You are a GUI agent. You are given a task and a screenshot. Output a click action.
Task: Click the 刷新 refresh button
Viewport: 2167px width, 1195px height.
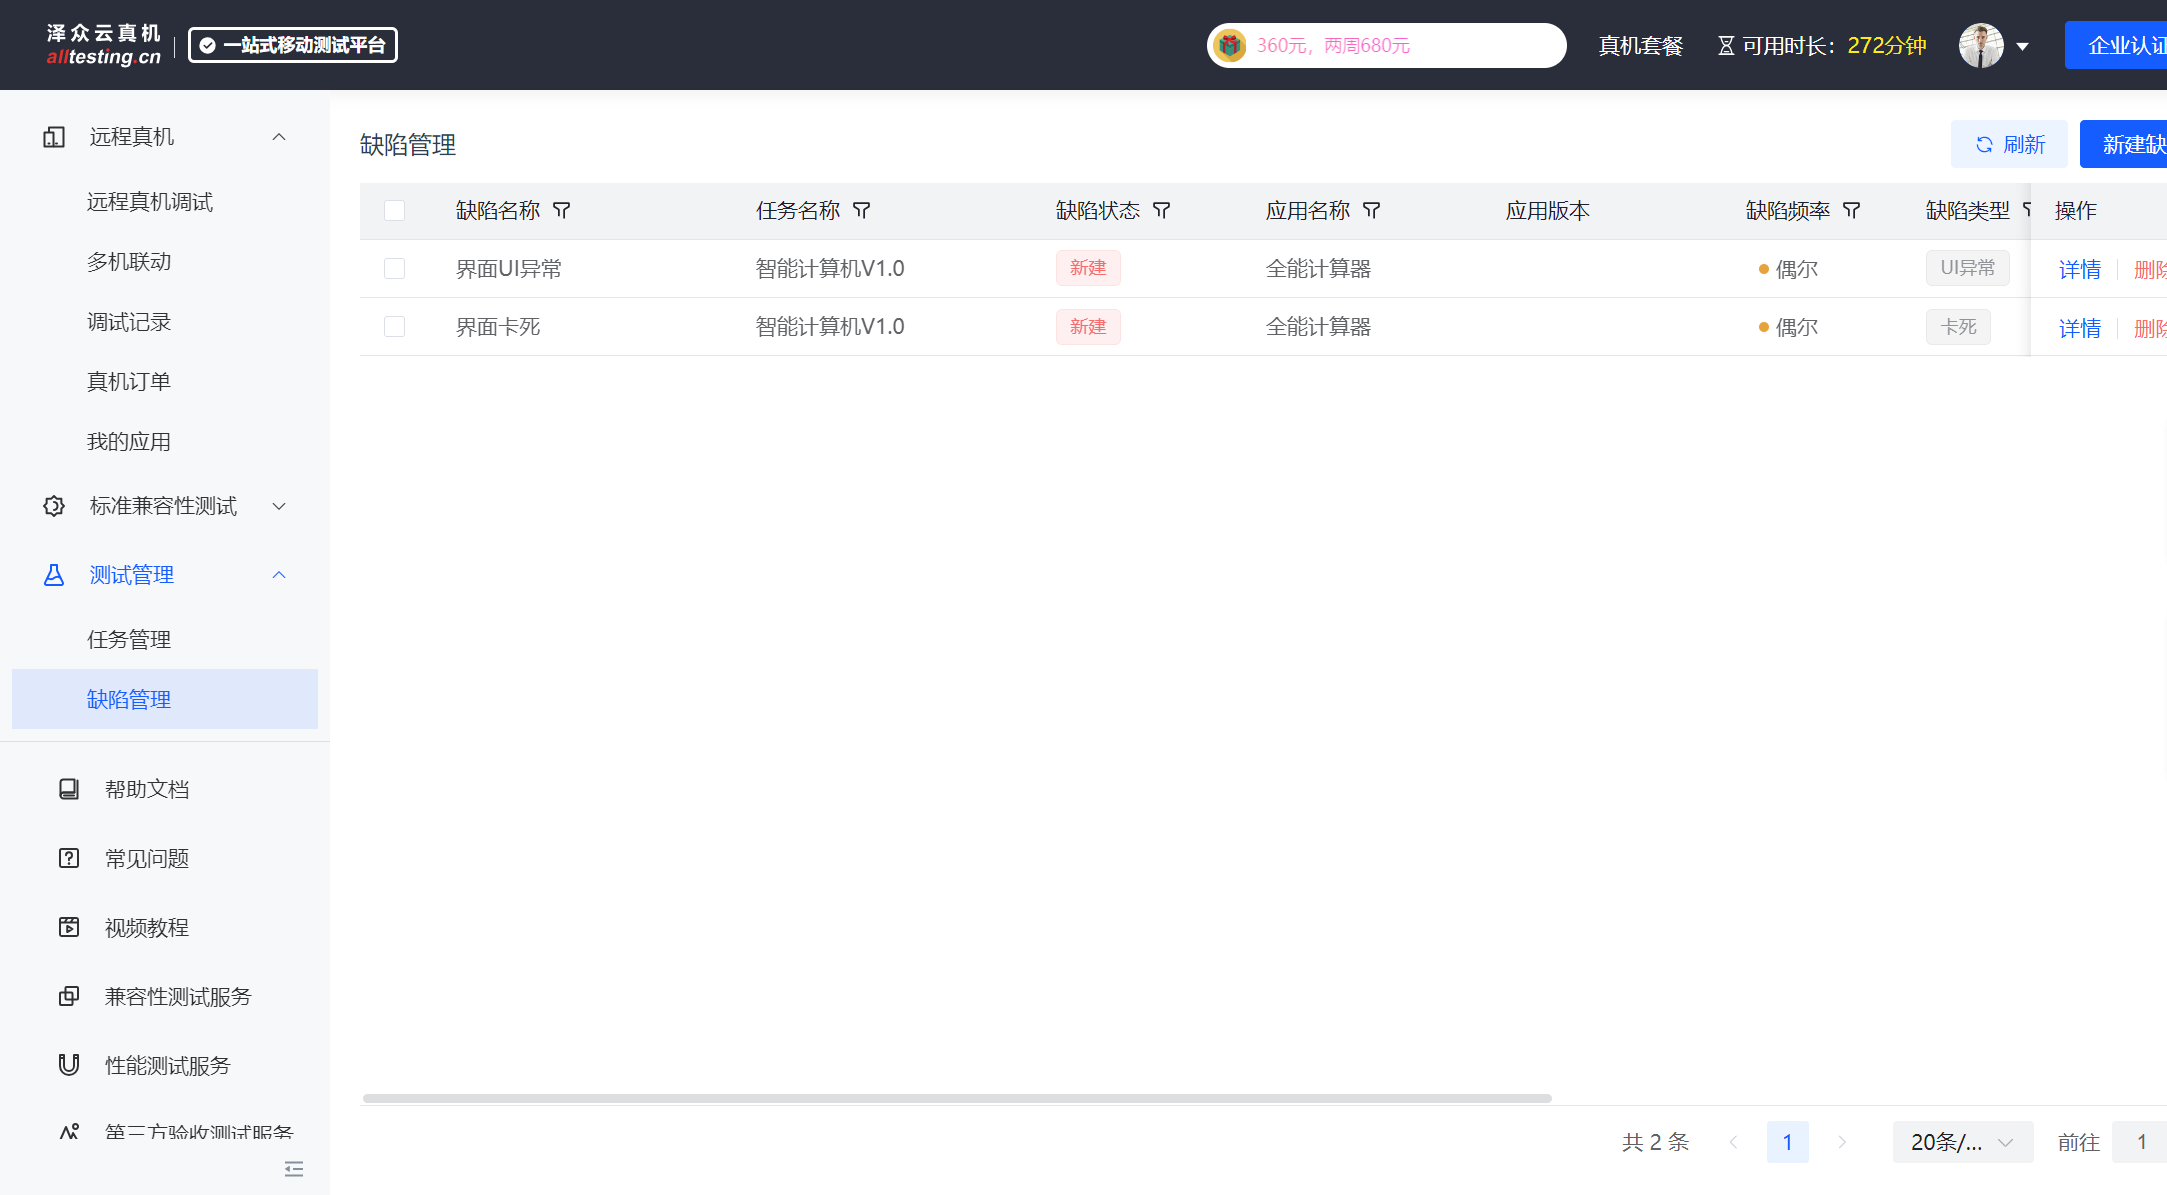(x=2009, y=145)
